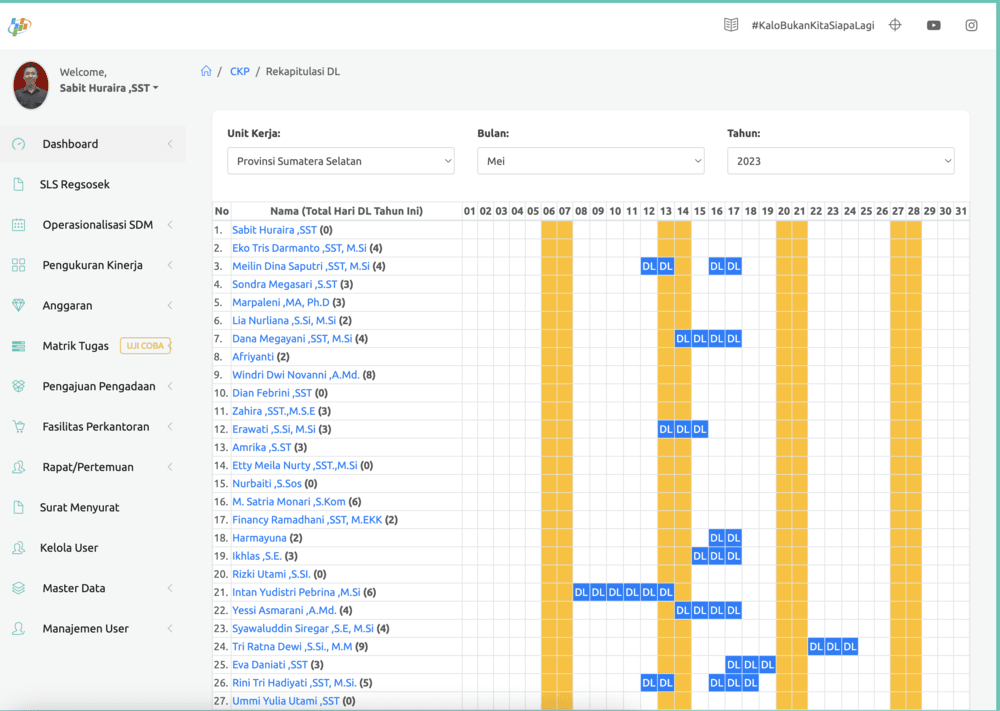Click the home icon in breadcrumb
Screen dimensions: 1000x711
pos(206,71)
